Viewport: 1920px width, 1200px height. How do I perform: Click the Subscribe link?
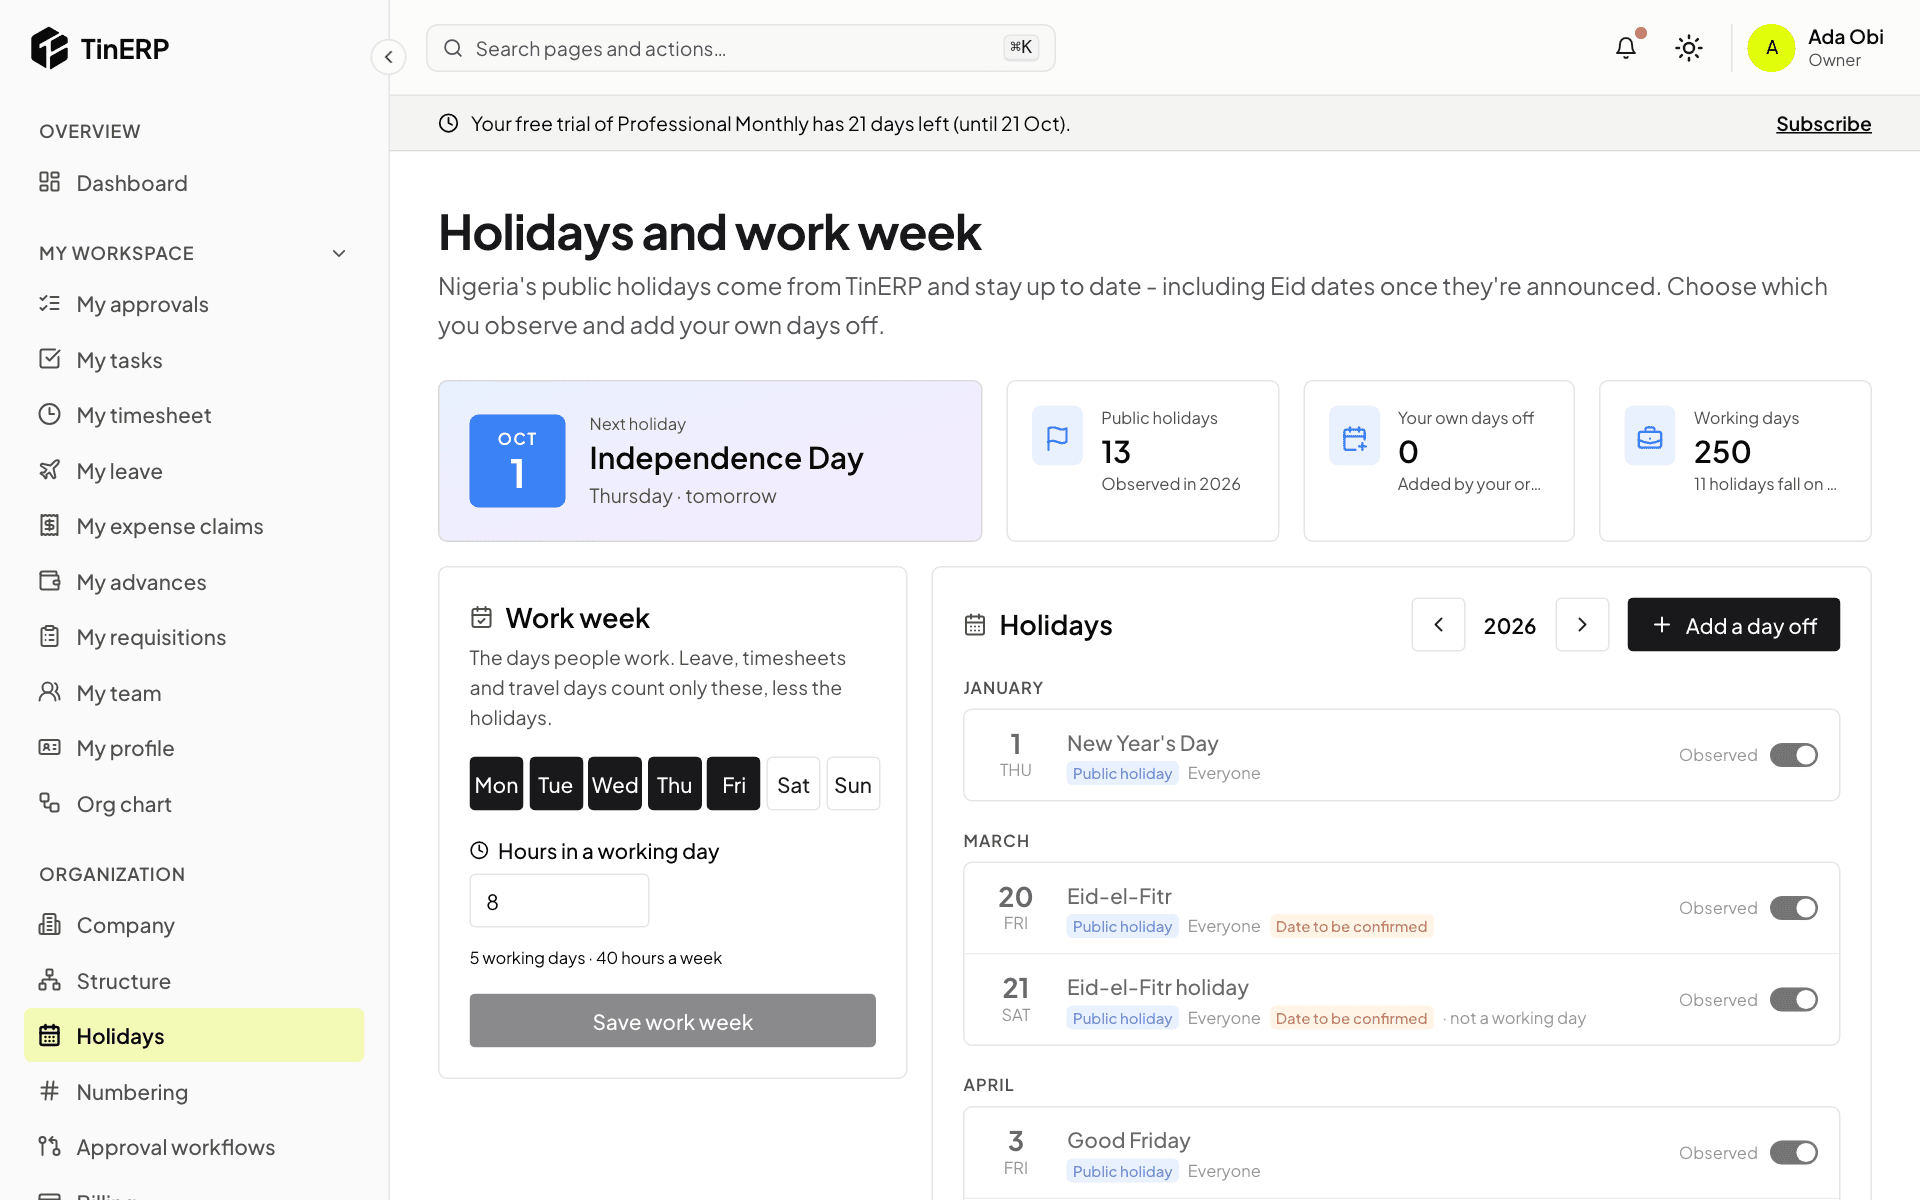(1823, 124)
